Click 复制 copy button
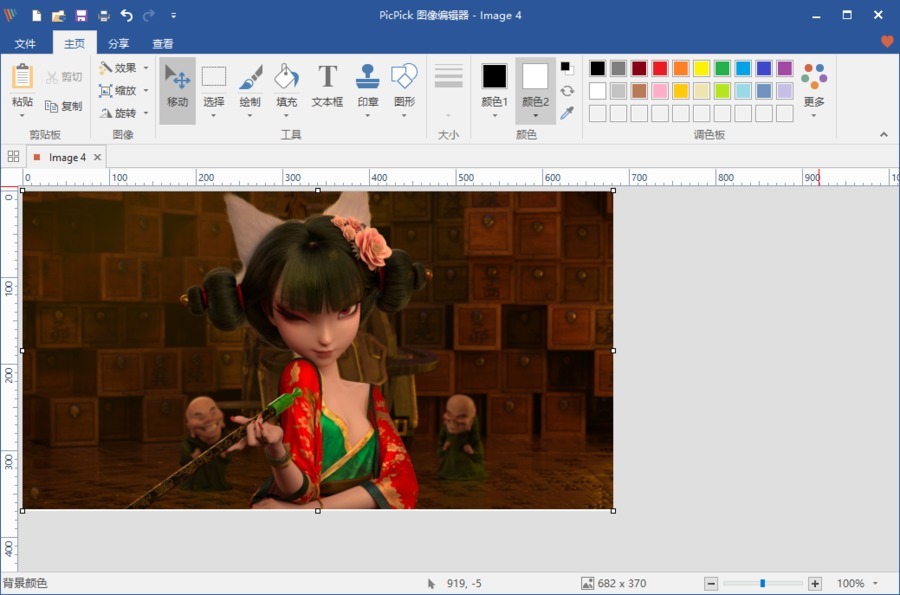Image resolution: width=900 pixels, height=595 pixels. pyautogui.click(x=64, y=106)
